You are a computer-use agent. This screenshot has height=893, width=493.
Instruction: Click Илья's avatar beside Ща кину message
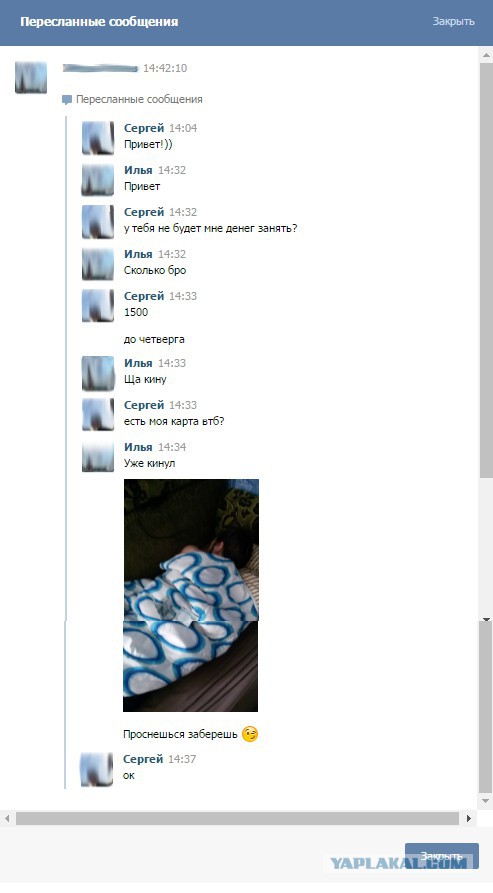98,373
